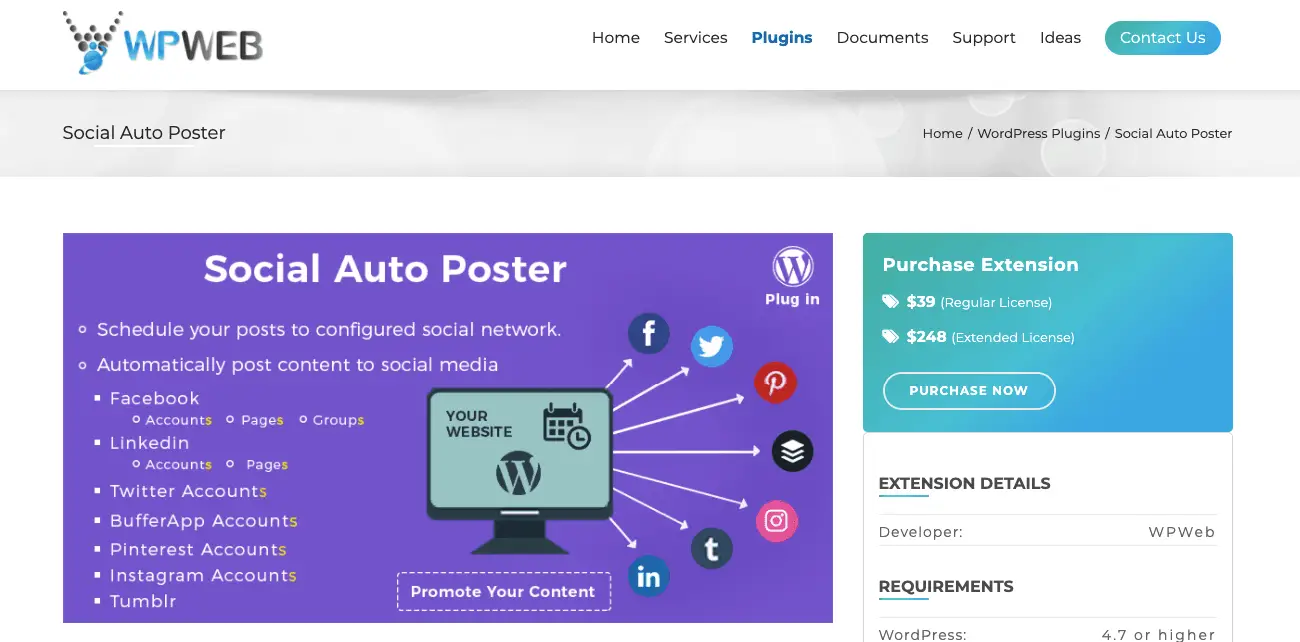Click the Twitter bird icon
This screenshot has height=642, width=1300.
(712, 347)
